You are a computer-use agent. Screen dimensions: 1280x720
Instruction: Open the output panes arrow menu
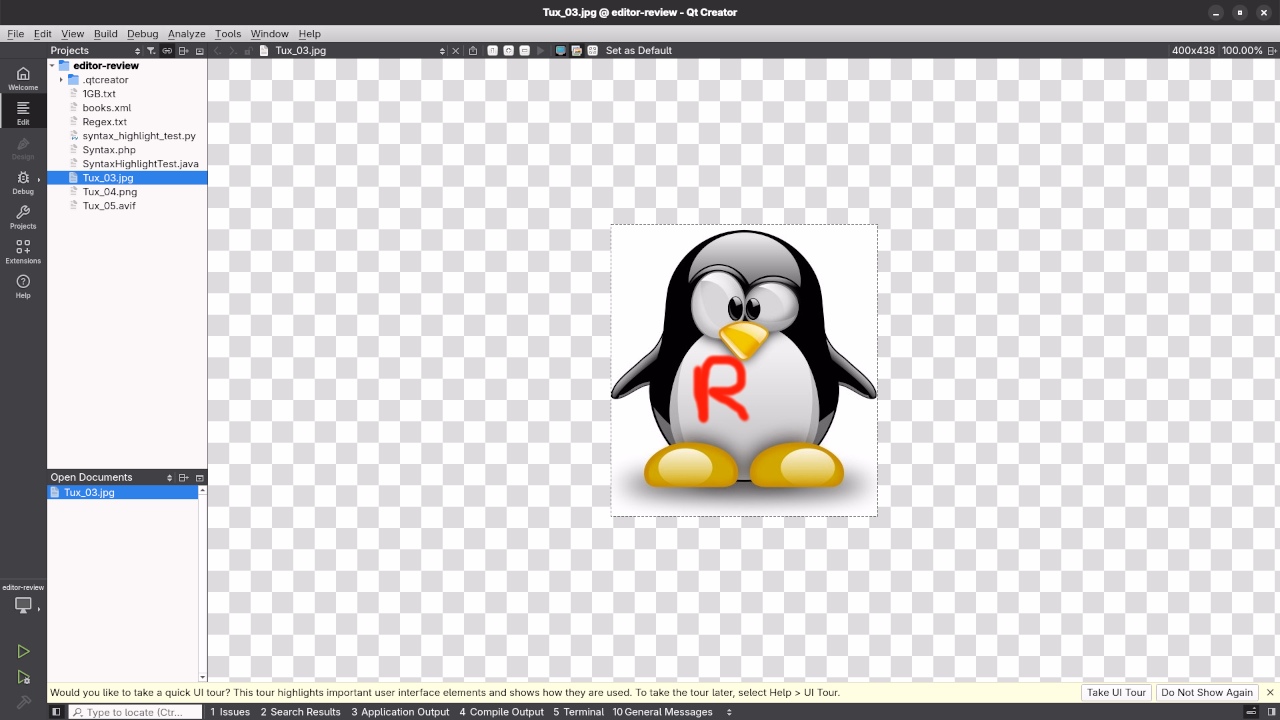click(x=729, y=712)
